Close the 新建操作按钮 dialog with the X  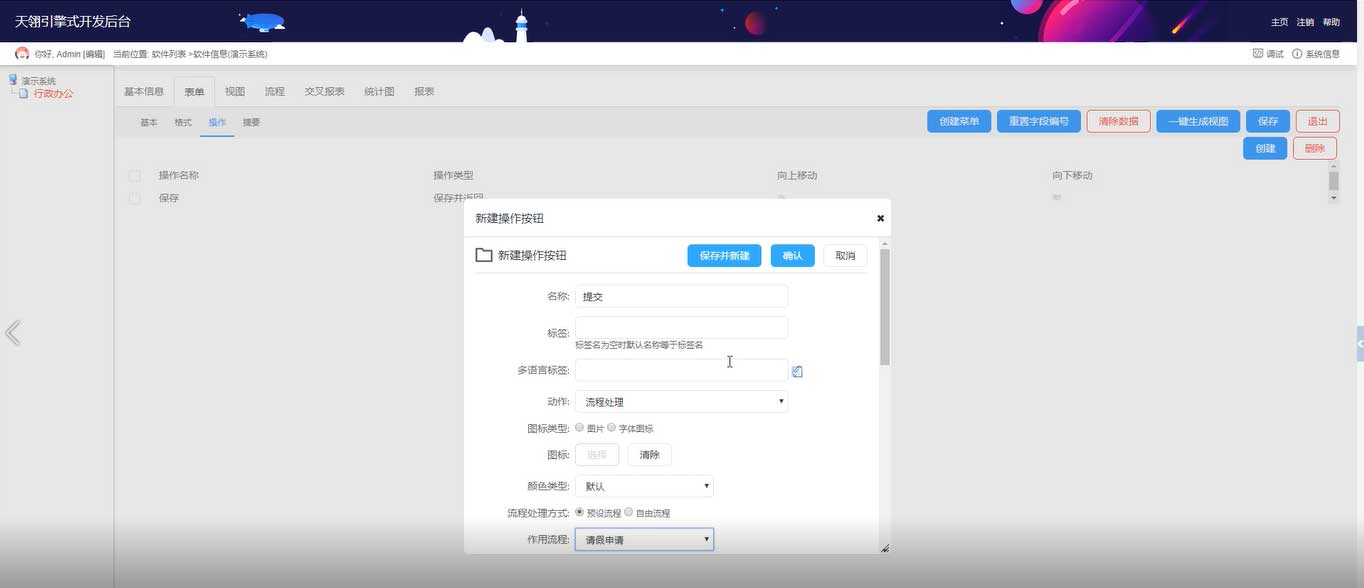point(880,218)
